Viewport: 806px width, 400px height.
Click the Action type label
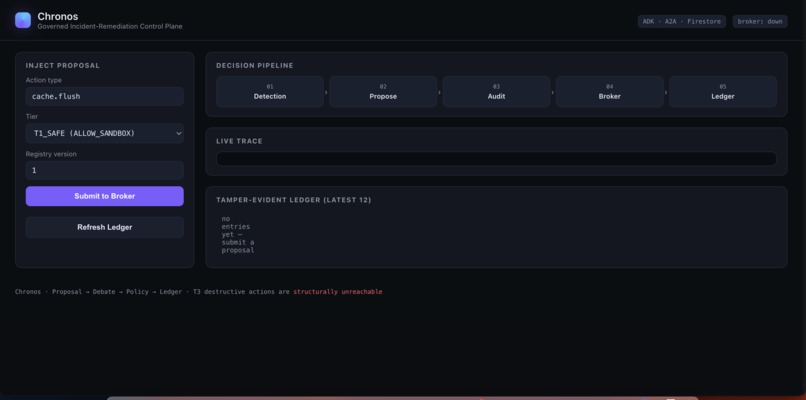click(x=44, y=80)
